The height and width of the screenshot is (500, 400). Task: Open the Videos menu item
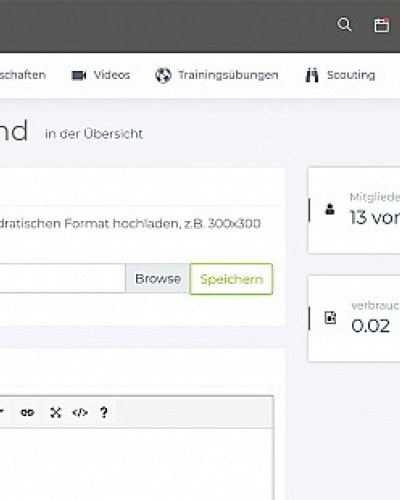pyautogui.click(x=112, y=75)
